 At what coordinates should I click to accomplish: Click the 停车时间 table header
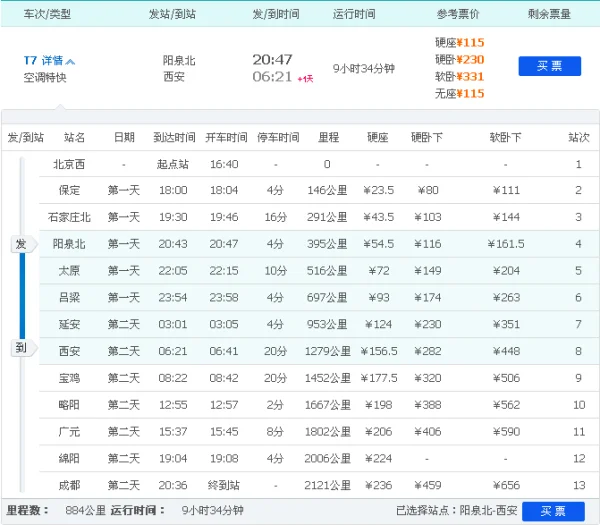coord(278,137)
